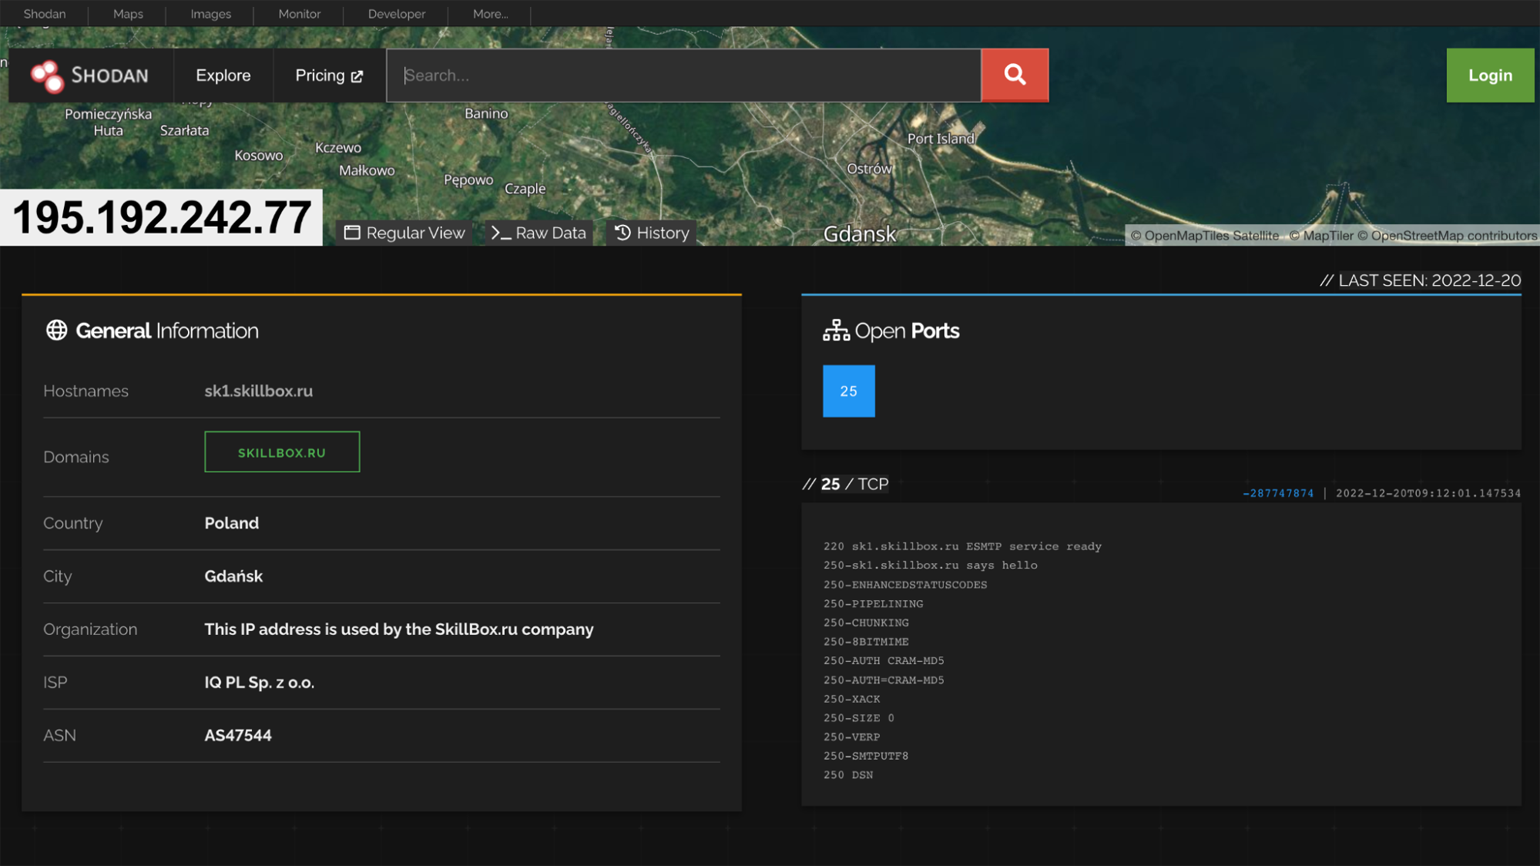
Task: Click the red search magnifier button
Action: pos(1015,75)
